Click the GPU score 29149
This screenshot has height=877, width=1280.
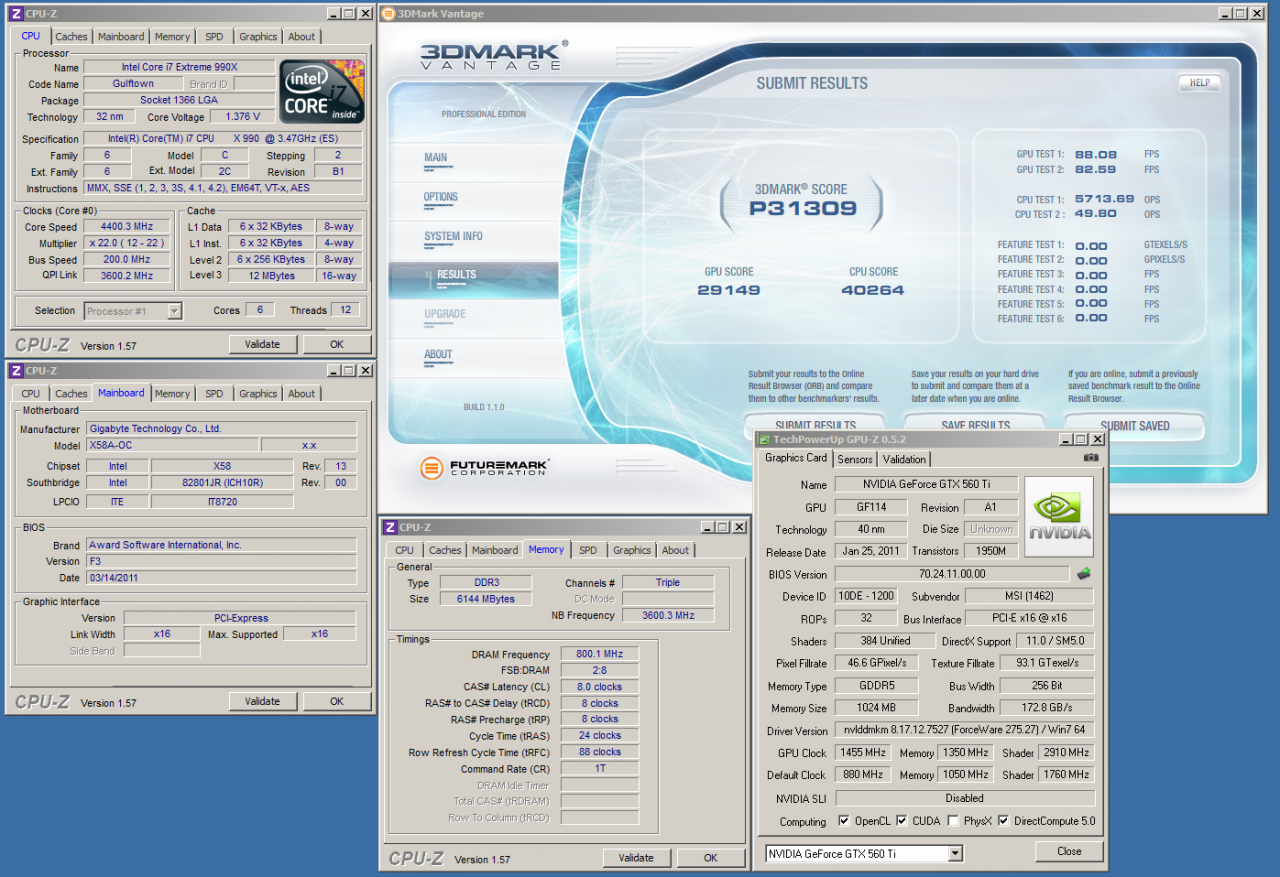coord(729,290)
